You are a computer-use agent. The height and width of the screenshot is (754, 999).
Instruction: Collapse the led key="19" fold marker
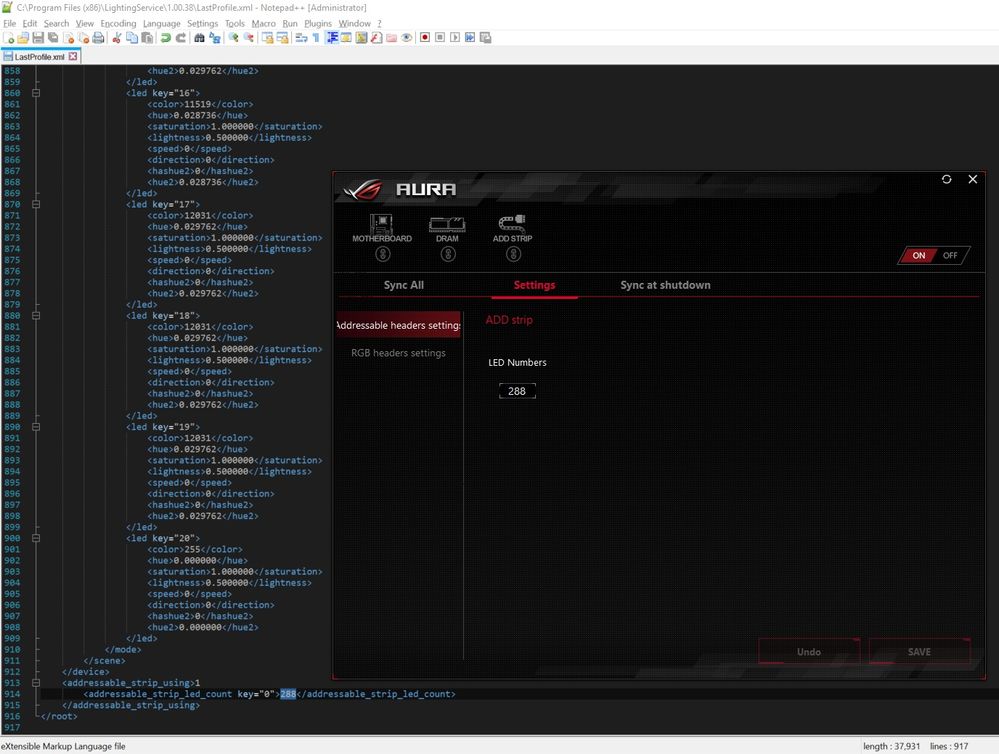point(36,427)
